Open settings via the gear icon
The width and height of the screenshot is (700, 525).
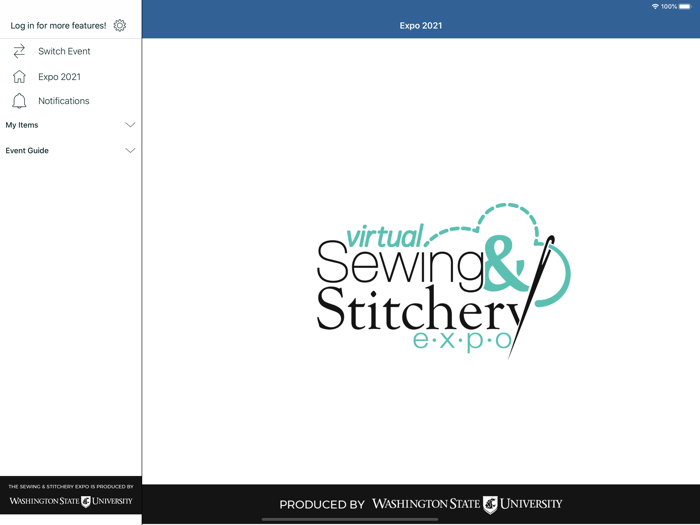(x=120, y=25)
